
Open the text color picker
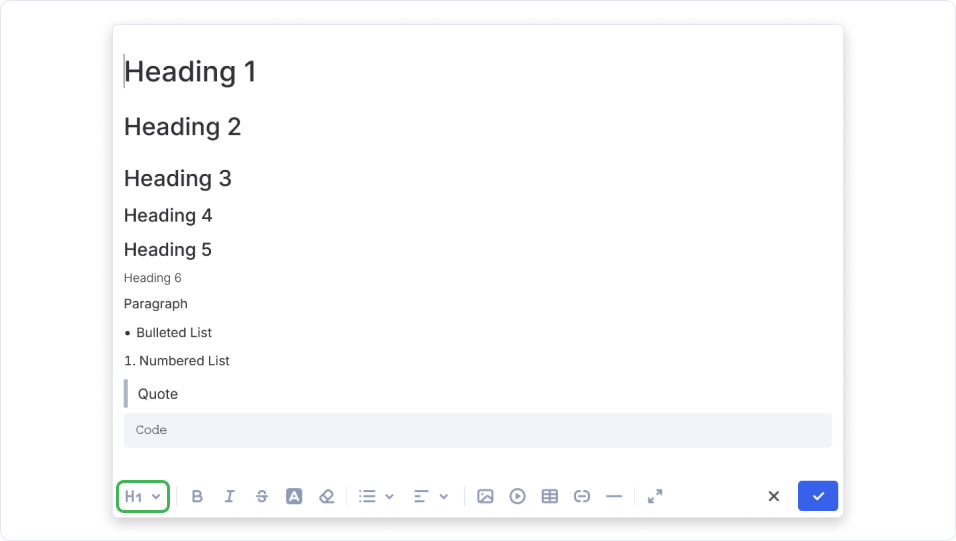294,496
